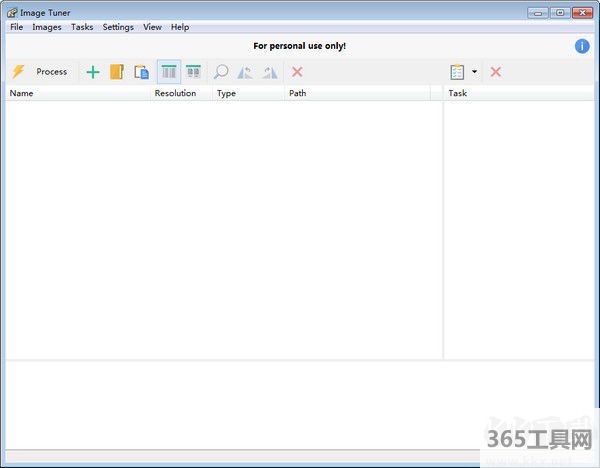
Task: Remove image using the red X icon
Action: point(297,72)
